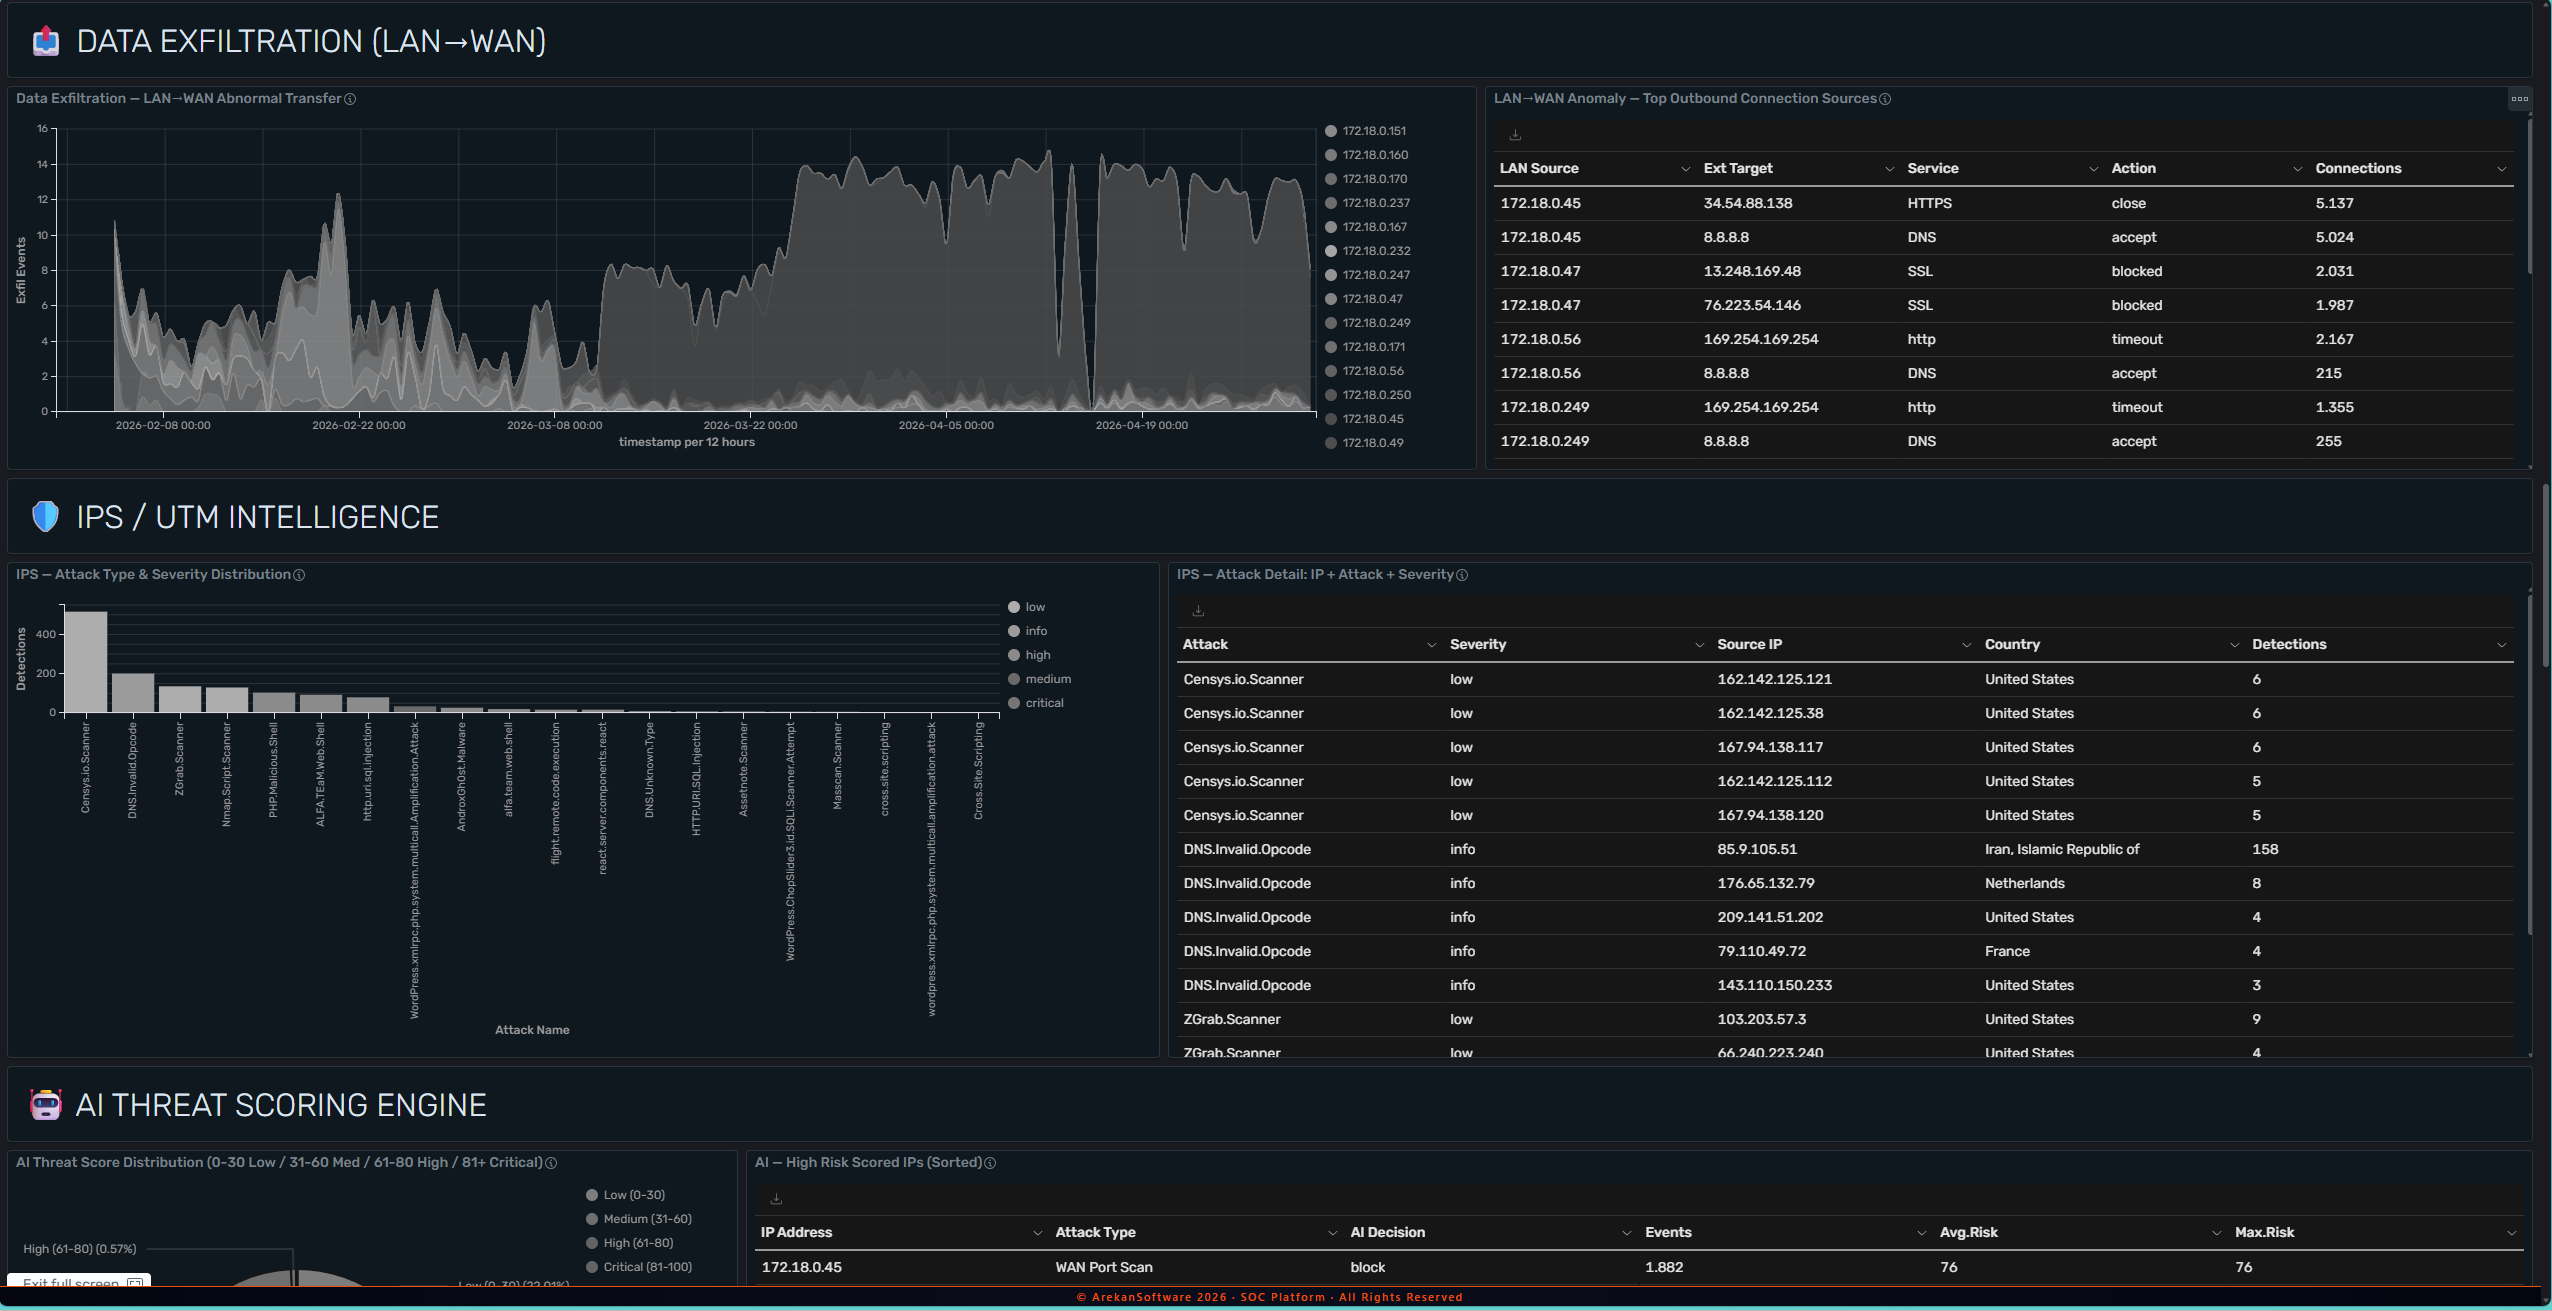Open the LAN Source column dropdown chevron

click(1686, 169)
